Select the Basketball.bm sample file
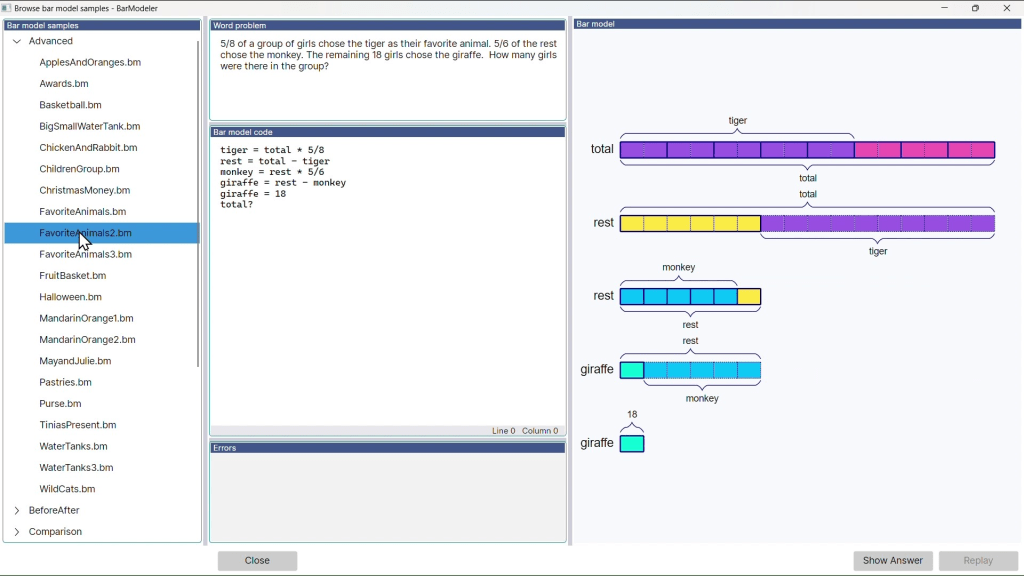The width and height of the screenshot is (1024, 576). [x=70, y=105]
